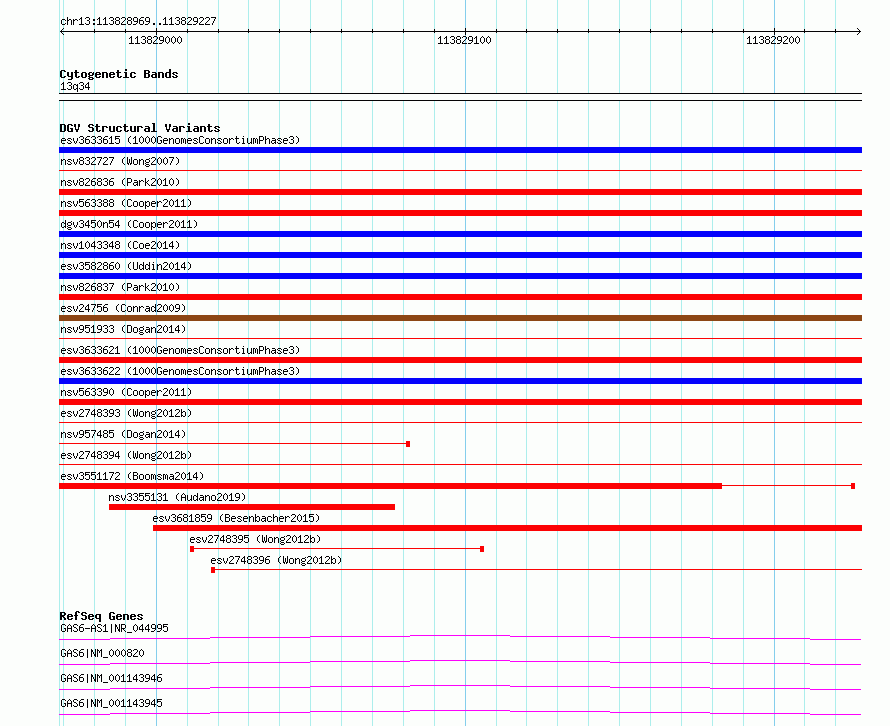890x726 pixels.
Task: Click the RefSeq Genes track heading
Action: (101, 616)
